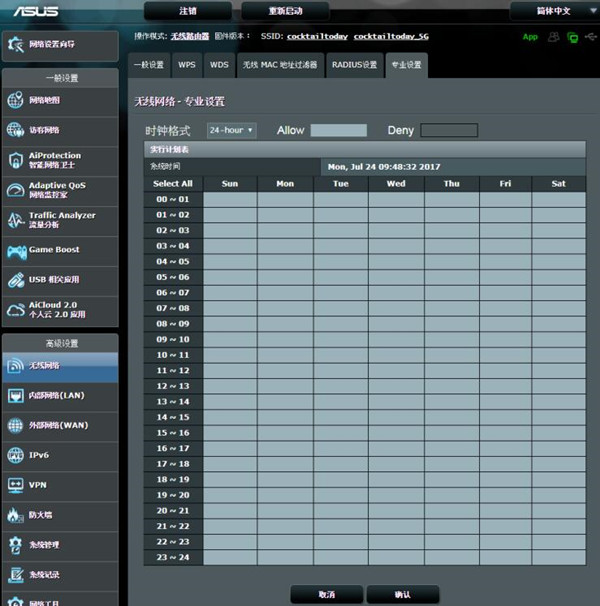Open Traffic Analyzer from the sidebar

[x=16, y=220]
